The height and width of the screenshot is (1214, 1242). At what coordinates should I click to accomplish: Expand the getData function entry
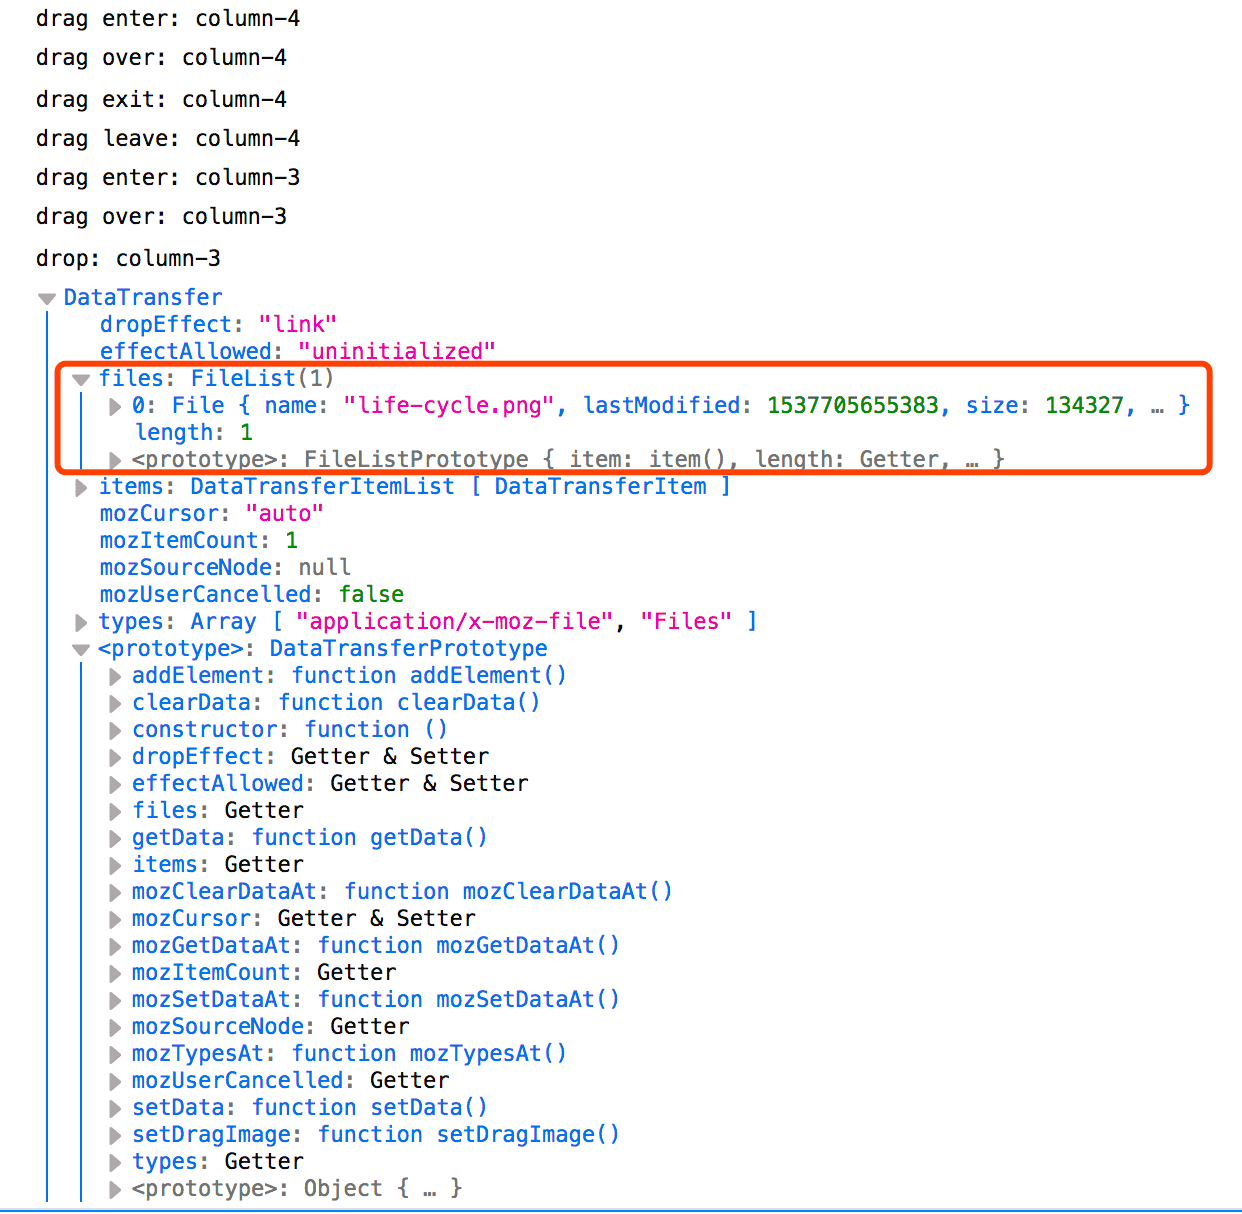115,838
